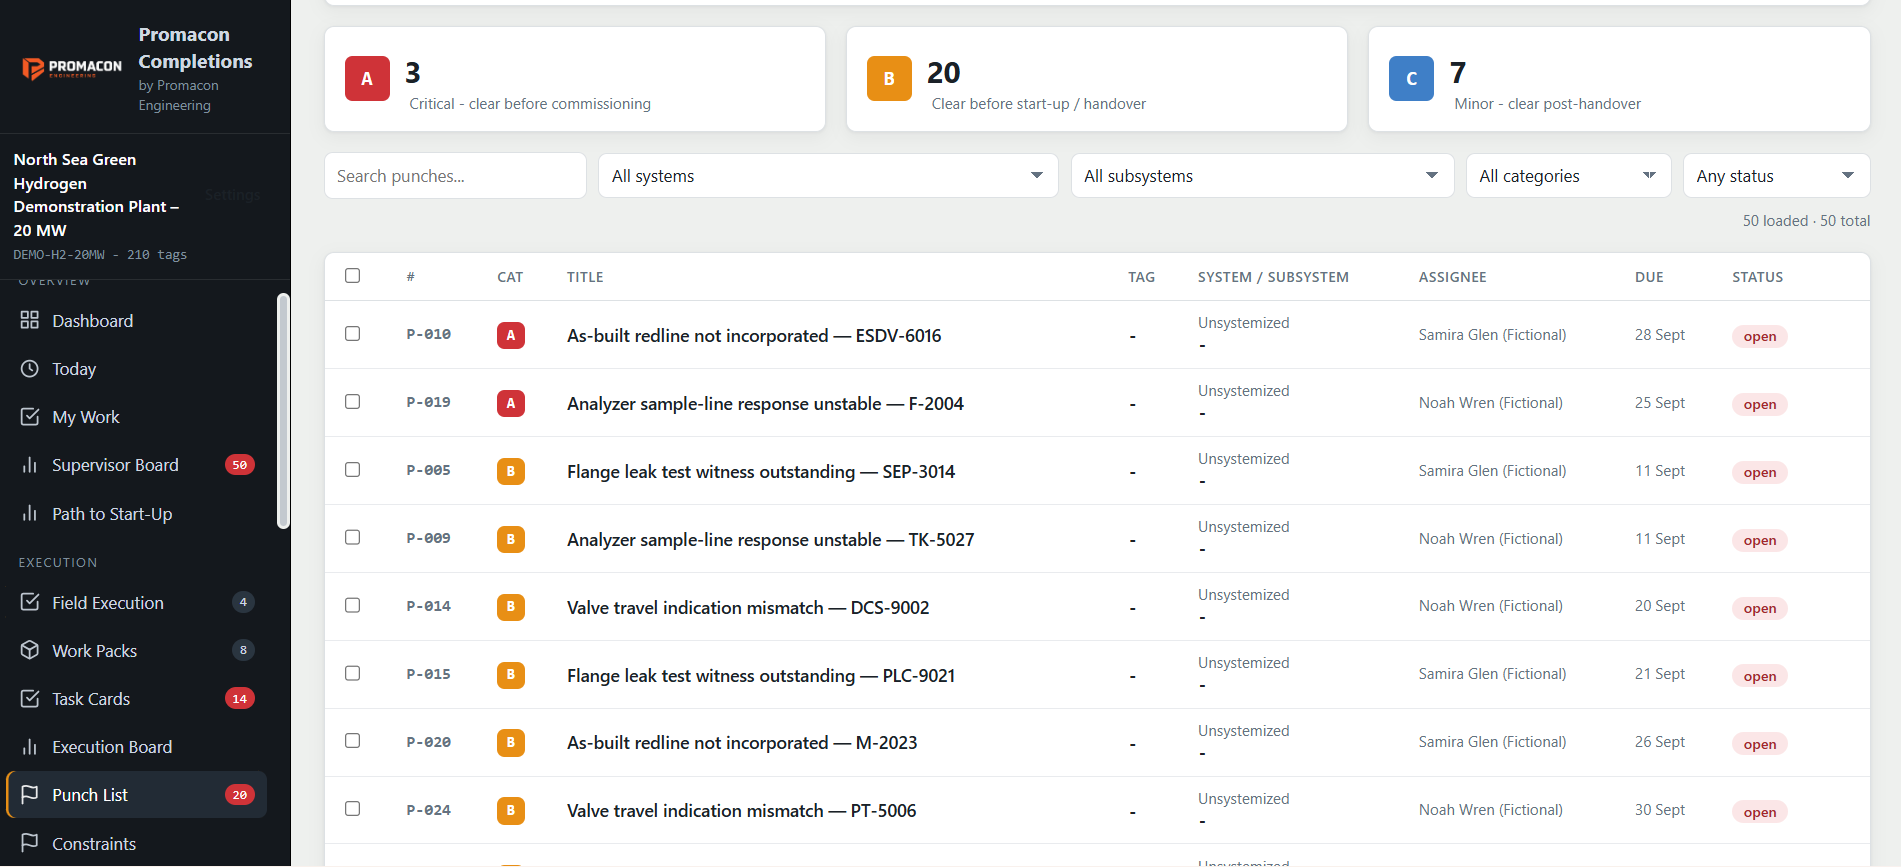This screenshot has width=1901, height=867.
Task: Click the Punch List flag icon
Action: point(30,794)
